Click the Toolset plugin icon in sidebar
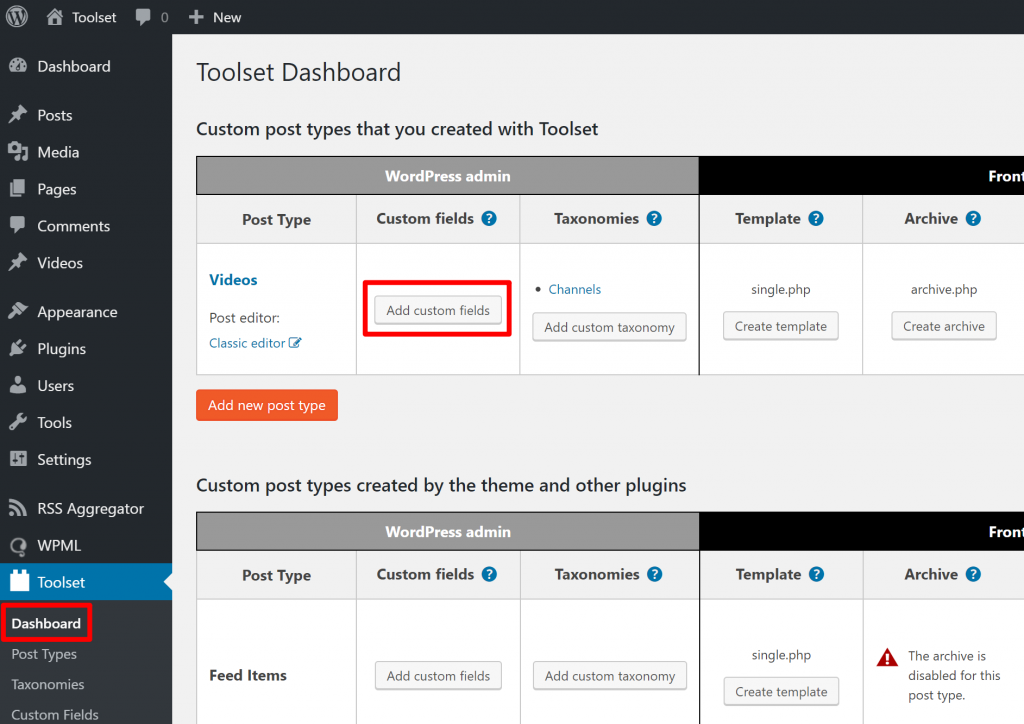The height and width of the screenshot is (724, 1024). tap(20, 581)
